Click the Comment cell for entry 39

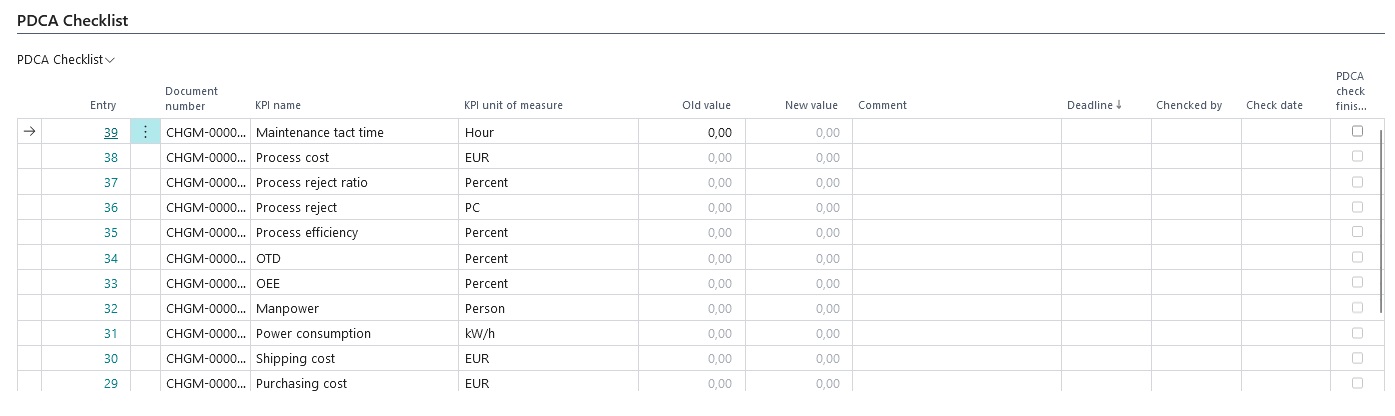955,132
